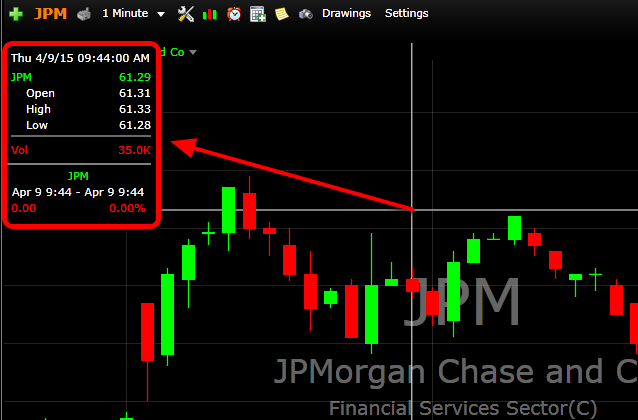Expand the chart title dropdown arrow after Co
Image resolution: width=638 pixels, height=420 pixels.
193,52
